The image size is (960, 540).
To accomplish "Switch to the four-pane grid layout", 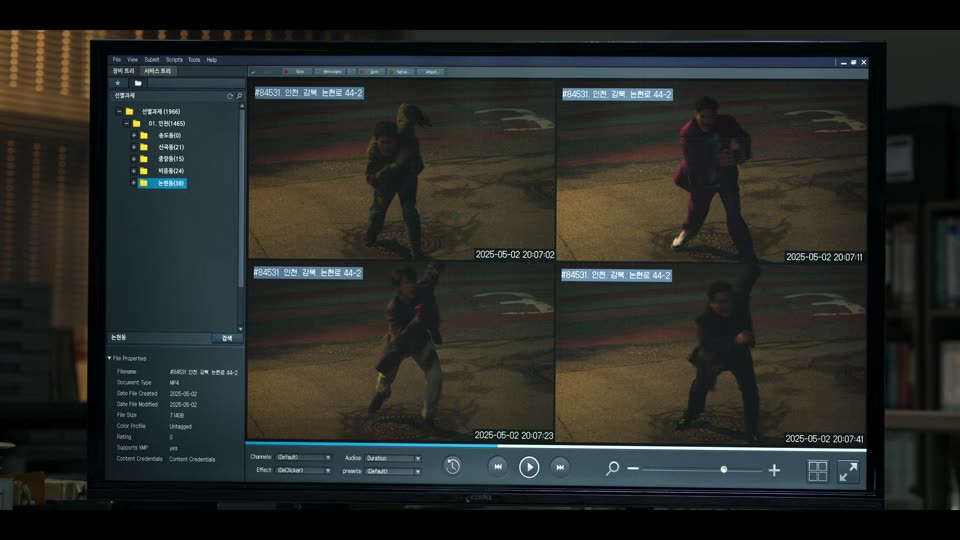I will [x=818, y=471].
